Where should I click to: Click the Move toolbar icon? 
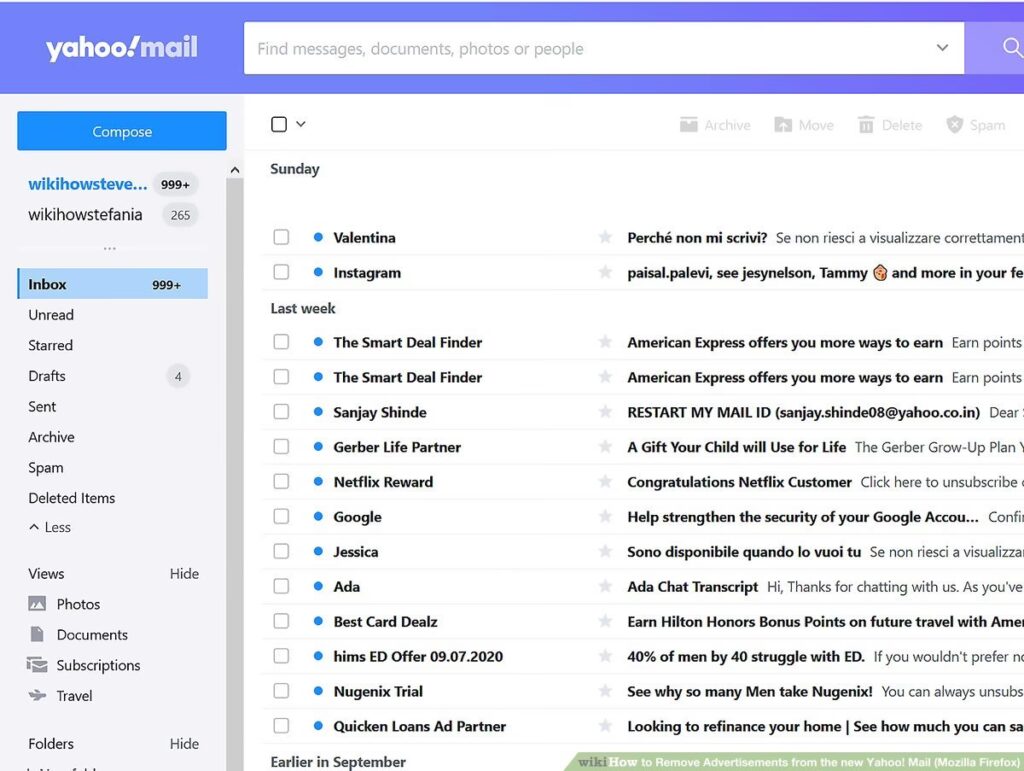pos(783,125)
